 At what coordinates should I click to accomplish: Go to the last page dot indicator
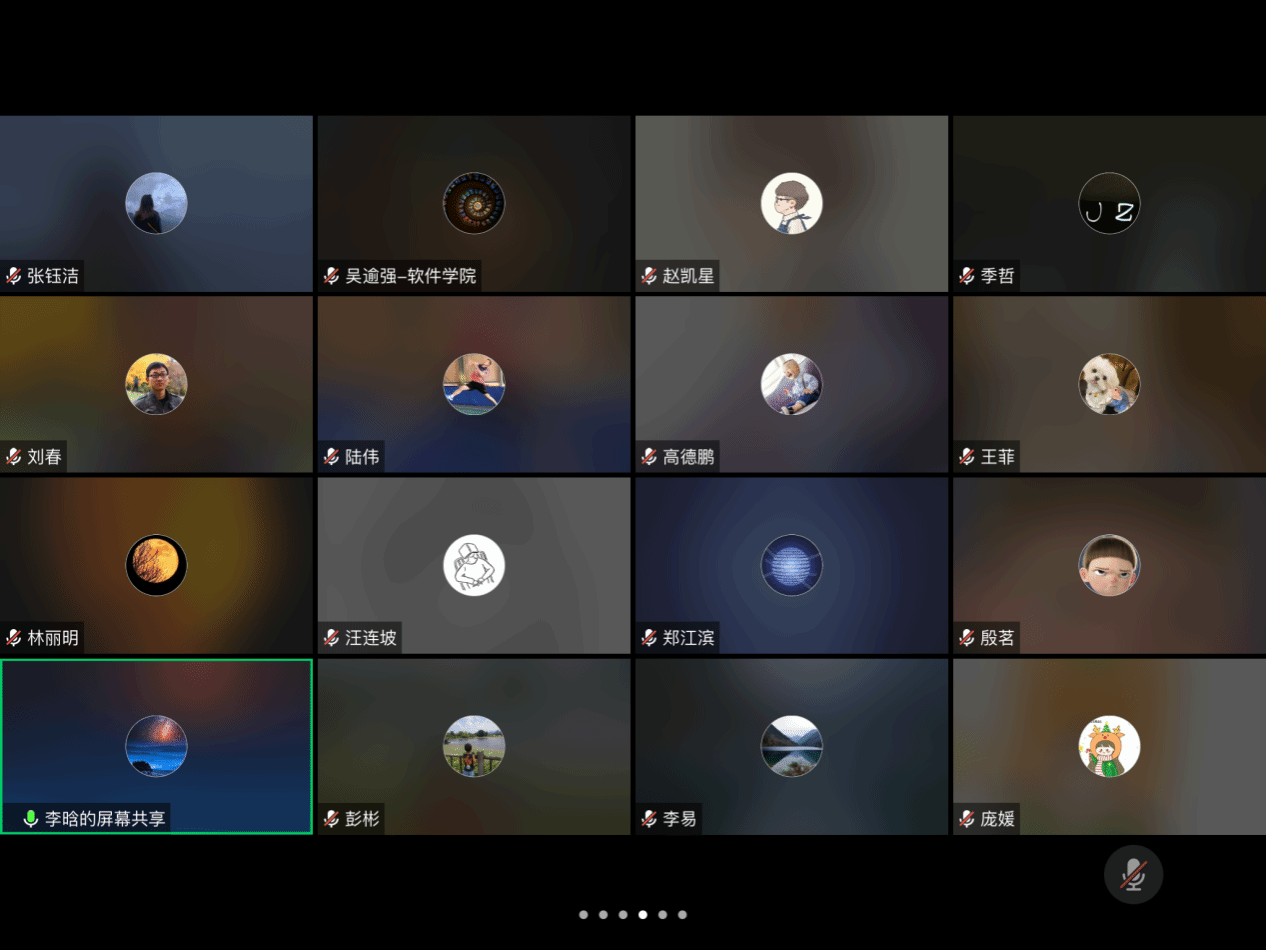point(682,914)
